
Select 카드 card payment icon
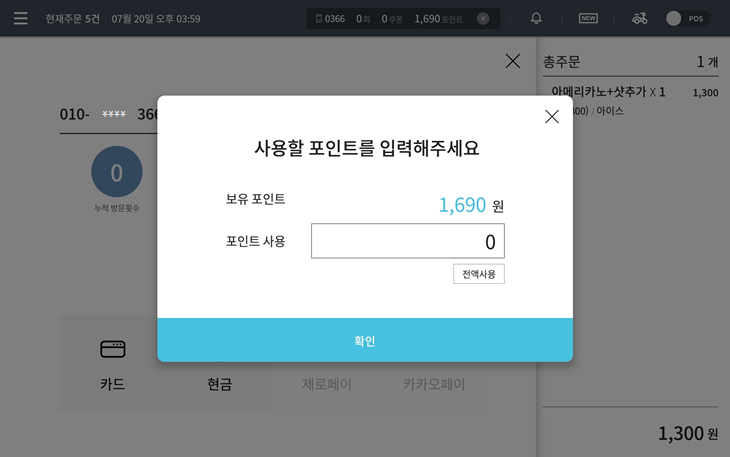(x=113, y=349)
